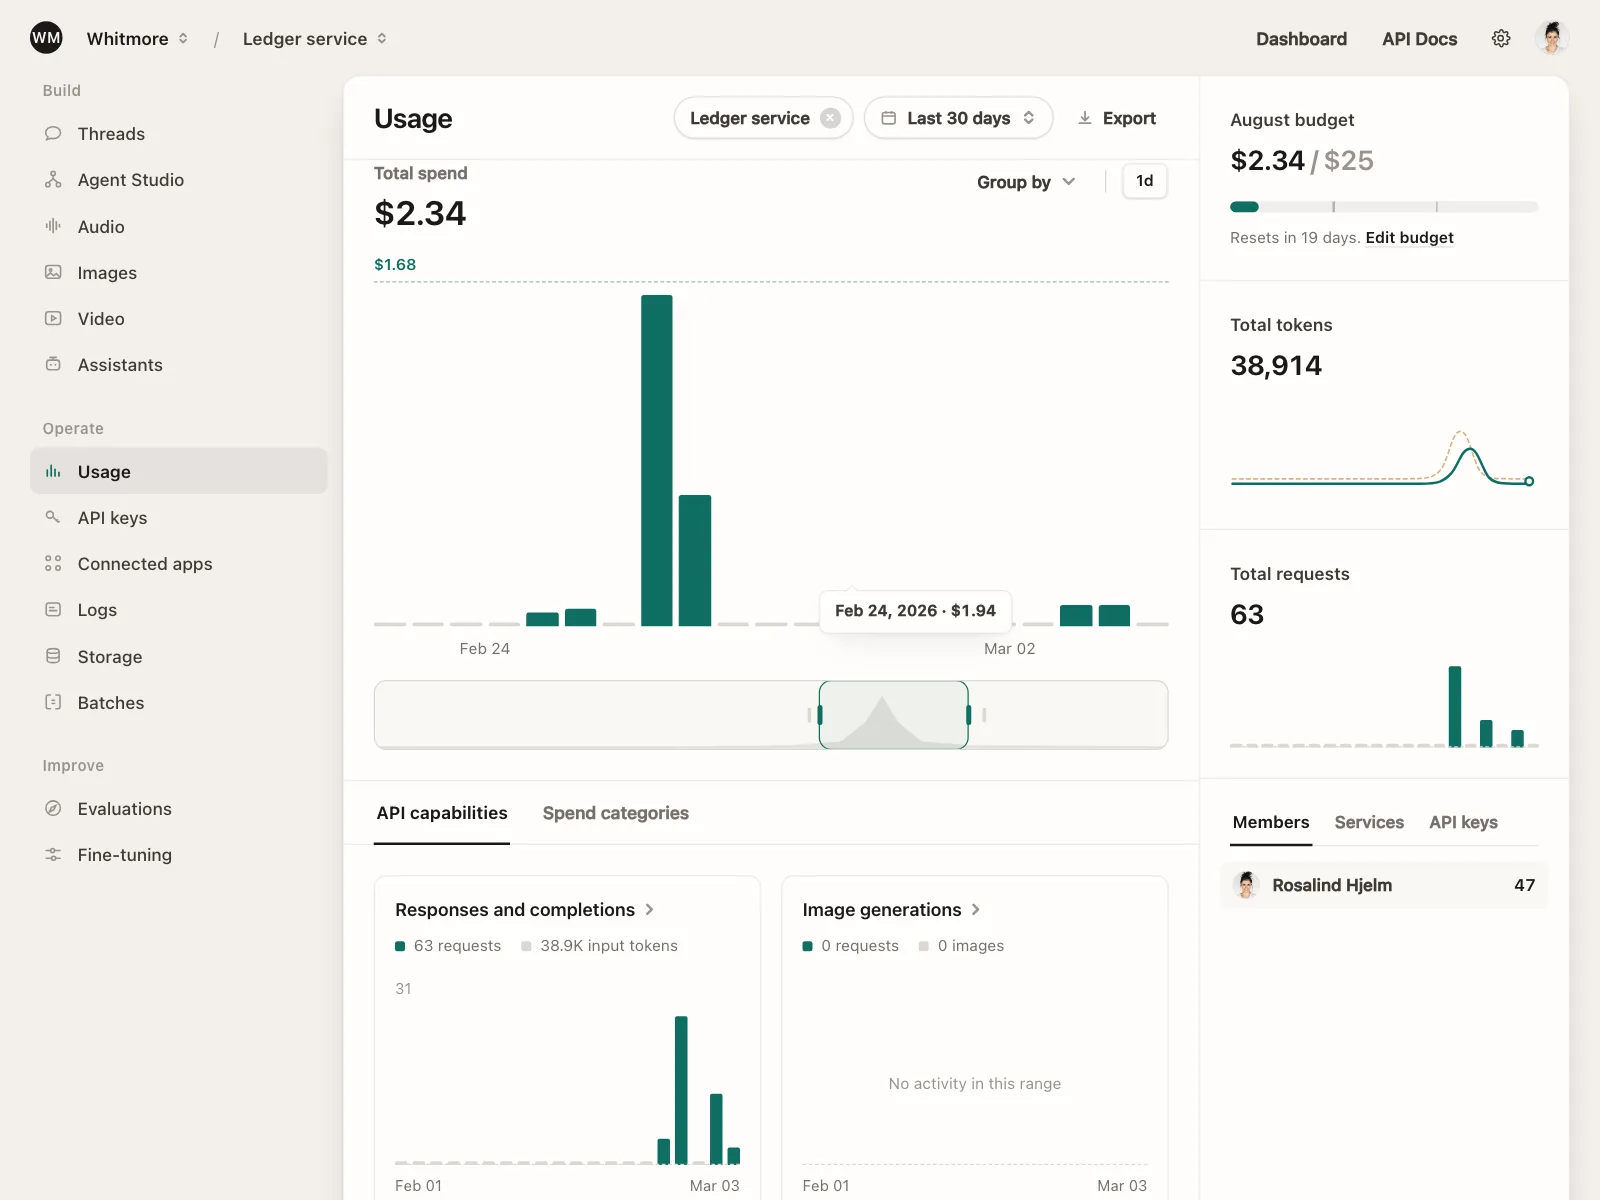Select the API keys tab in side panel
The image size is (1600, 1200).
click(1463, 822)
